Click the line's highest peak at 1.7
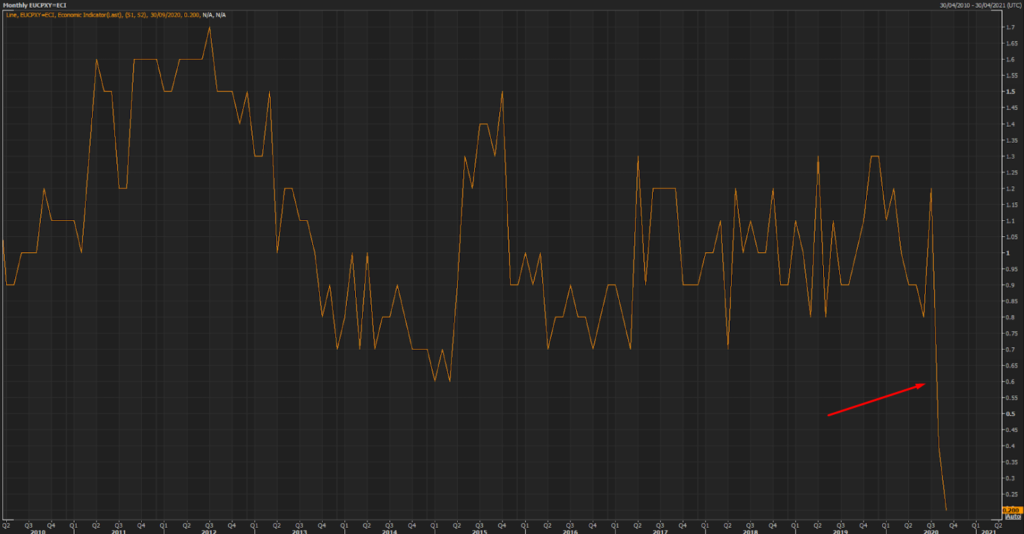1024x534 pixels. coord(209,27)
